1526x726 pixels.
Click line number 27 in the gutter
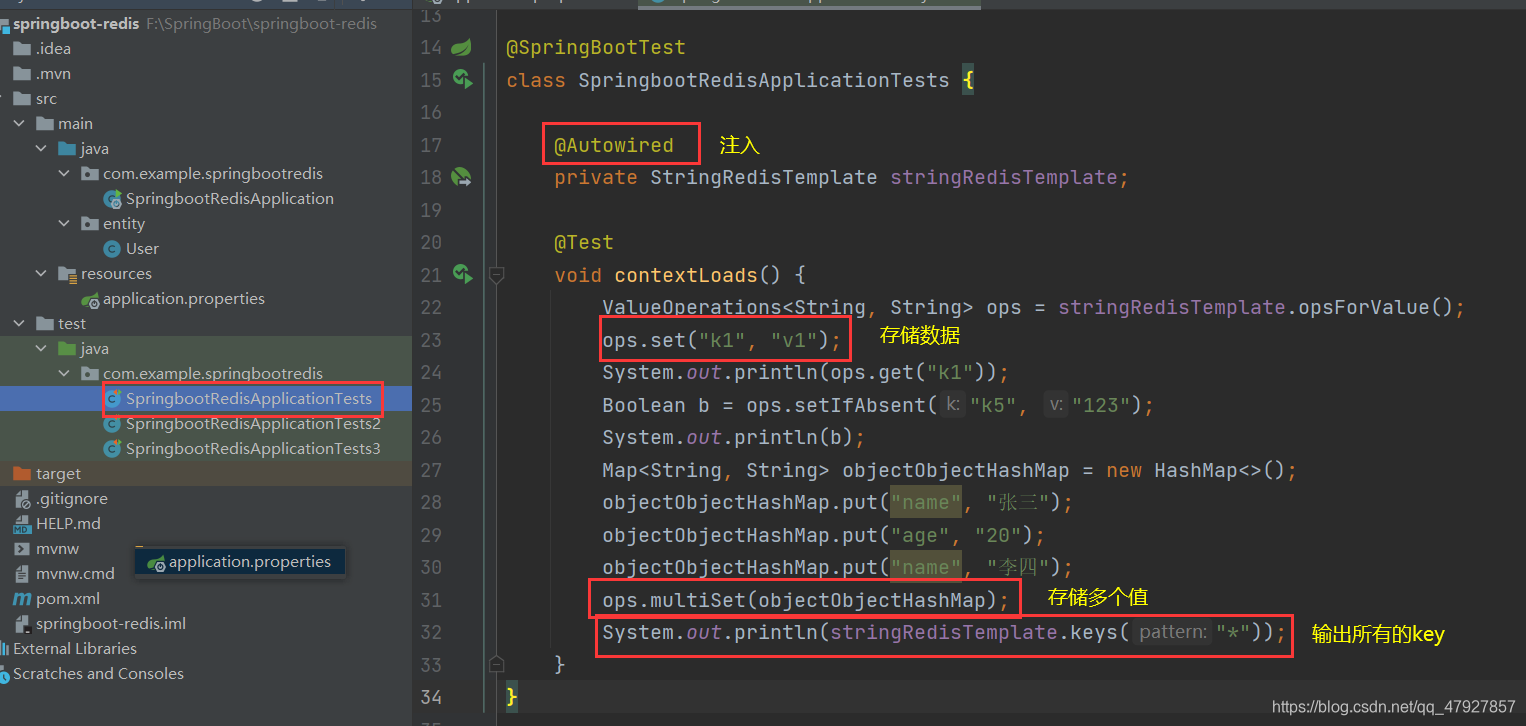[430, 470]
